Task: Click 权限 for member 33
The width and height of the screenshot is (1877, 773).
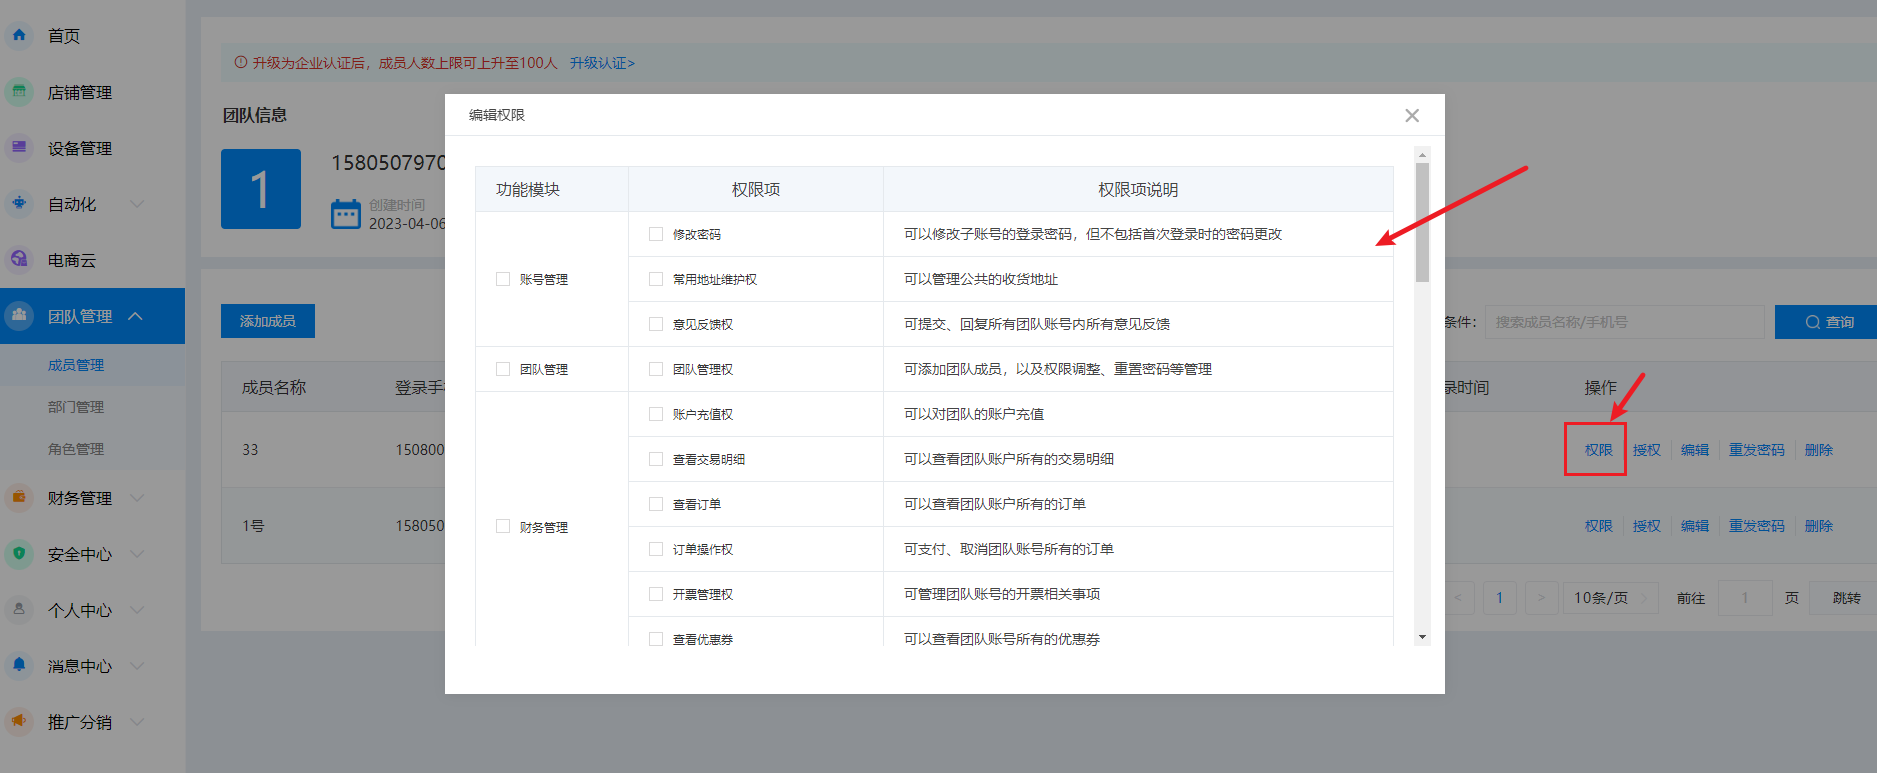Action: [1598, 450]
